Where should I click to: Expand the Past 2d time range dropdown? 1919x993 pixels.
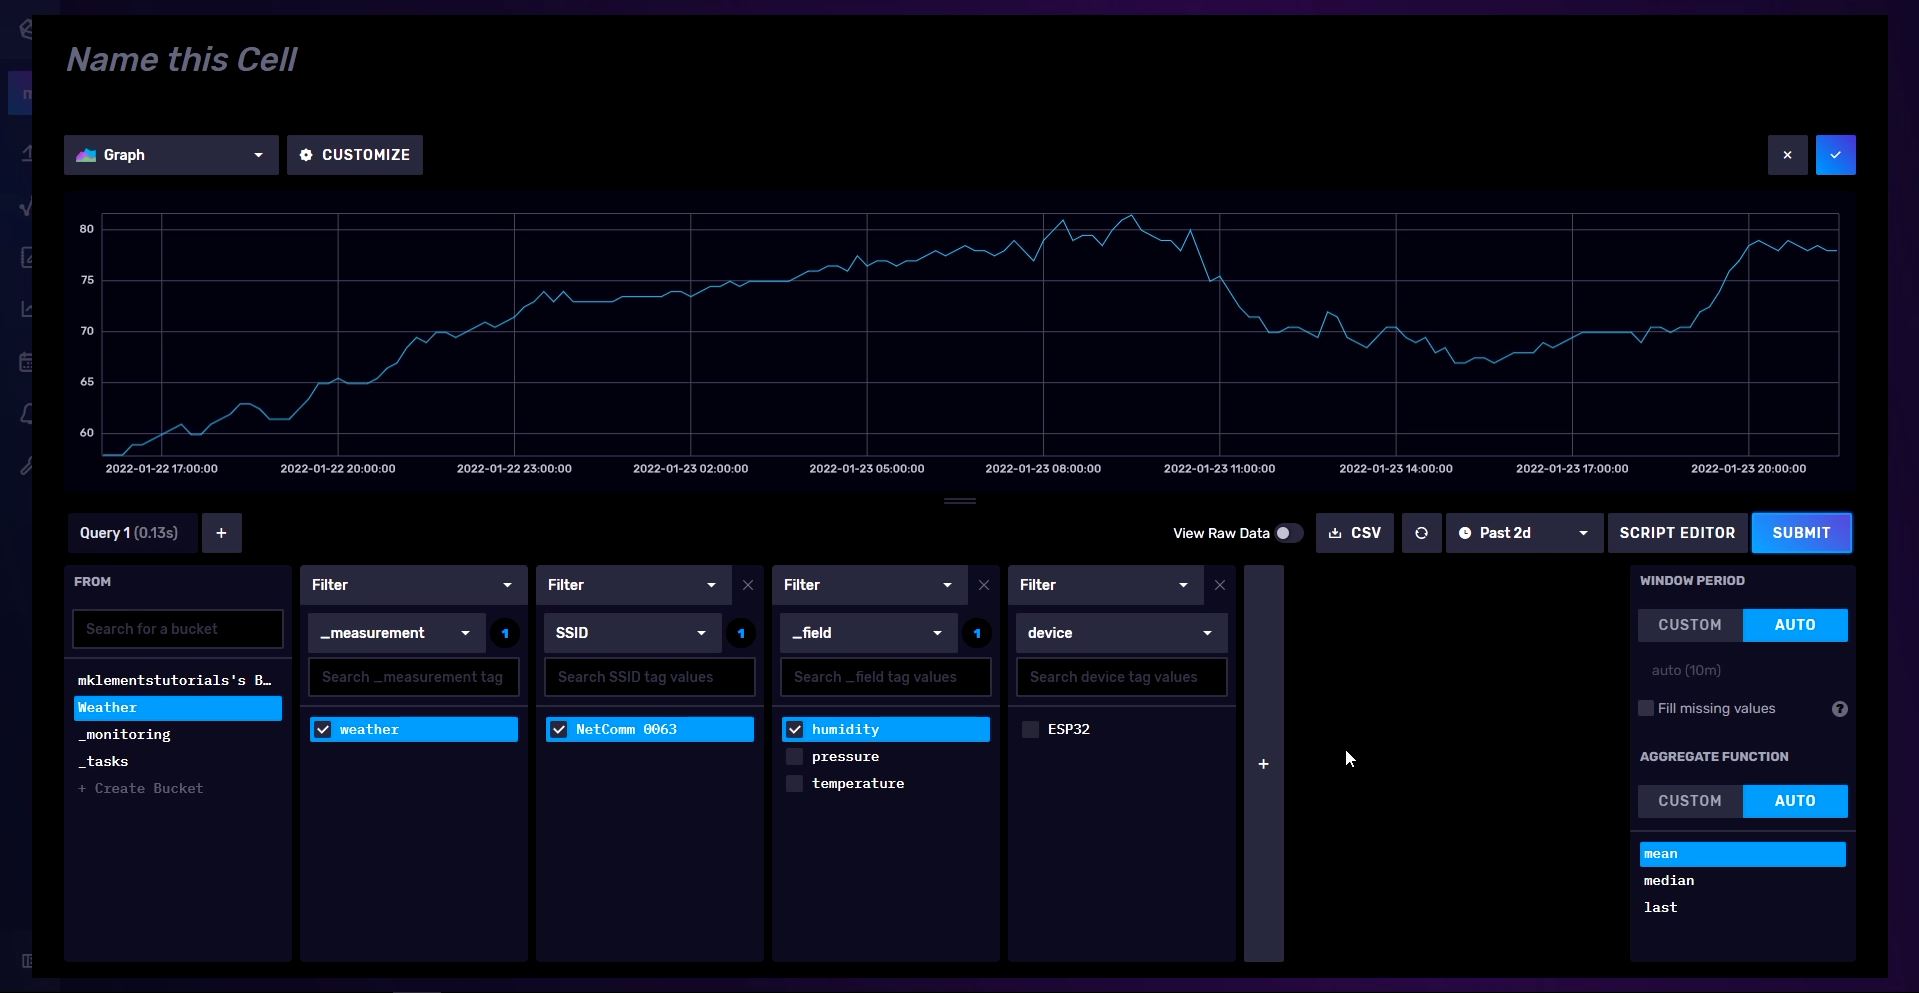1523,533
